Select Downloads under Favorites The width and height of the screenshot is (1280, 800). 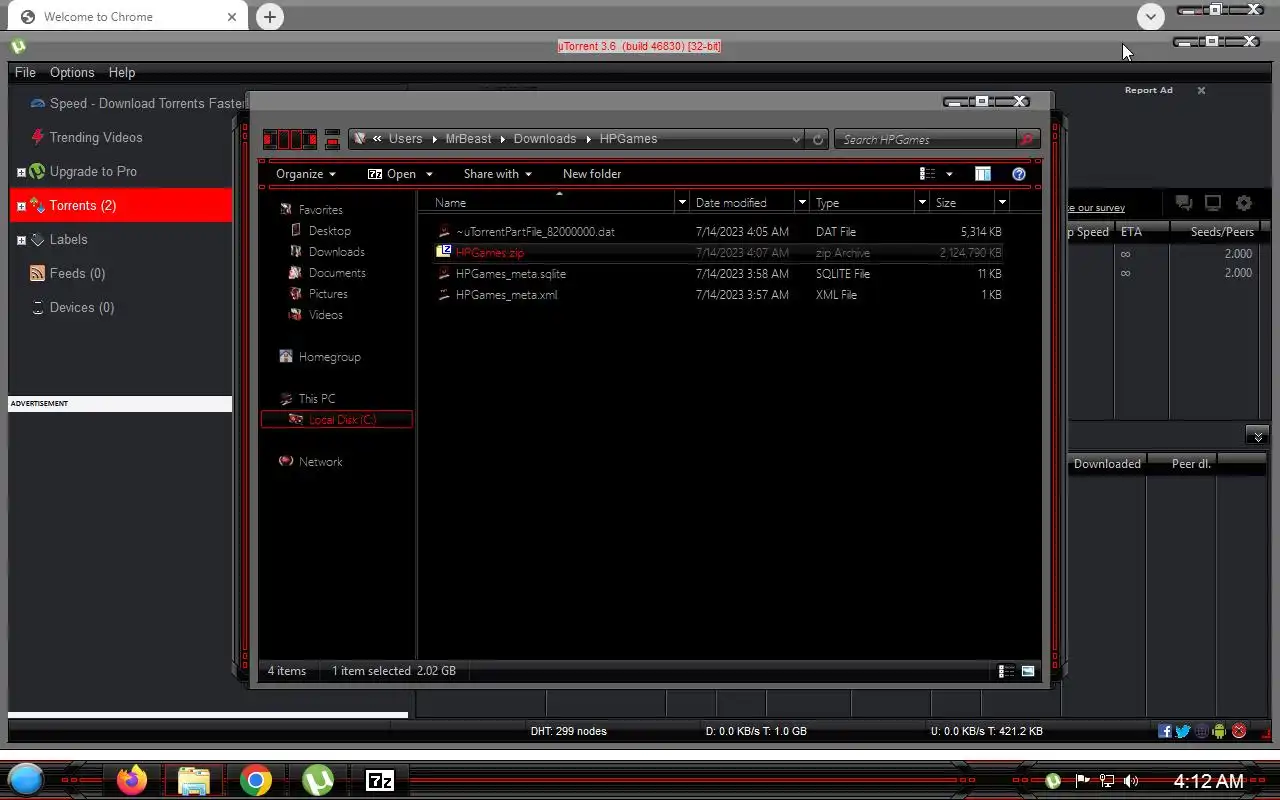(x=336, y=252)
